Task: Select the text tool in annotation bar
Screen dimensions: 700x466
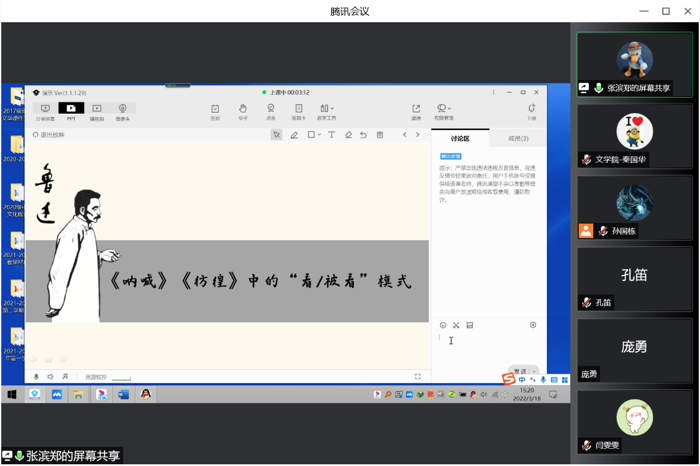Action: tap(332, 135)
